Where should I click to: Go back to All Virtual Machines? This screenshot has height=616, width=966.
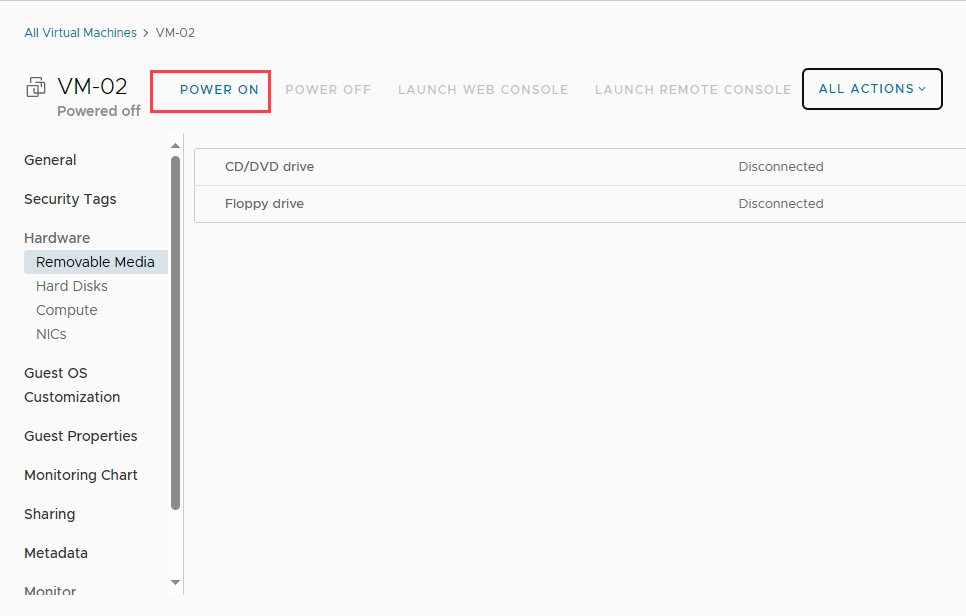80,33
